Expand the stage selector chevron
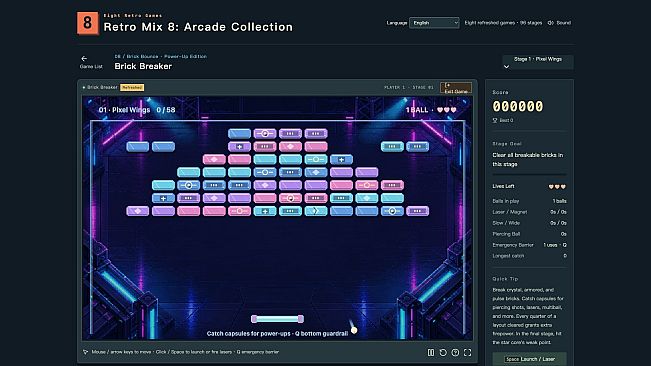Viewport: 651px width, 366px height. coord(506,67)
